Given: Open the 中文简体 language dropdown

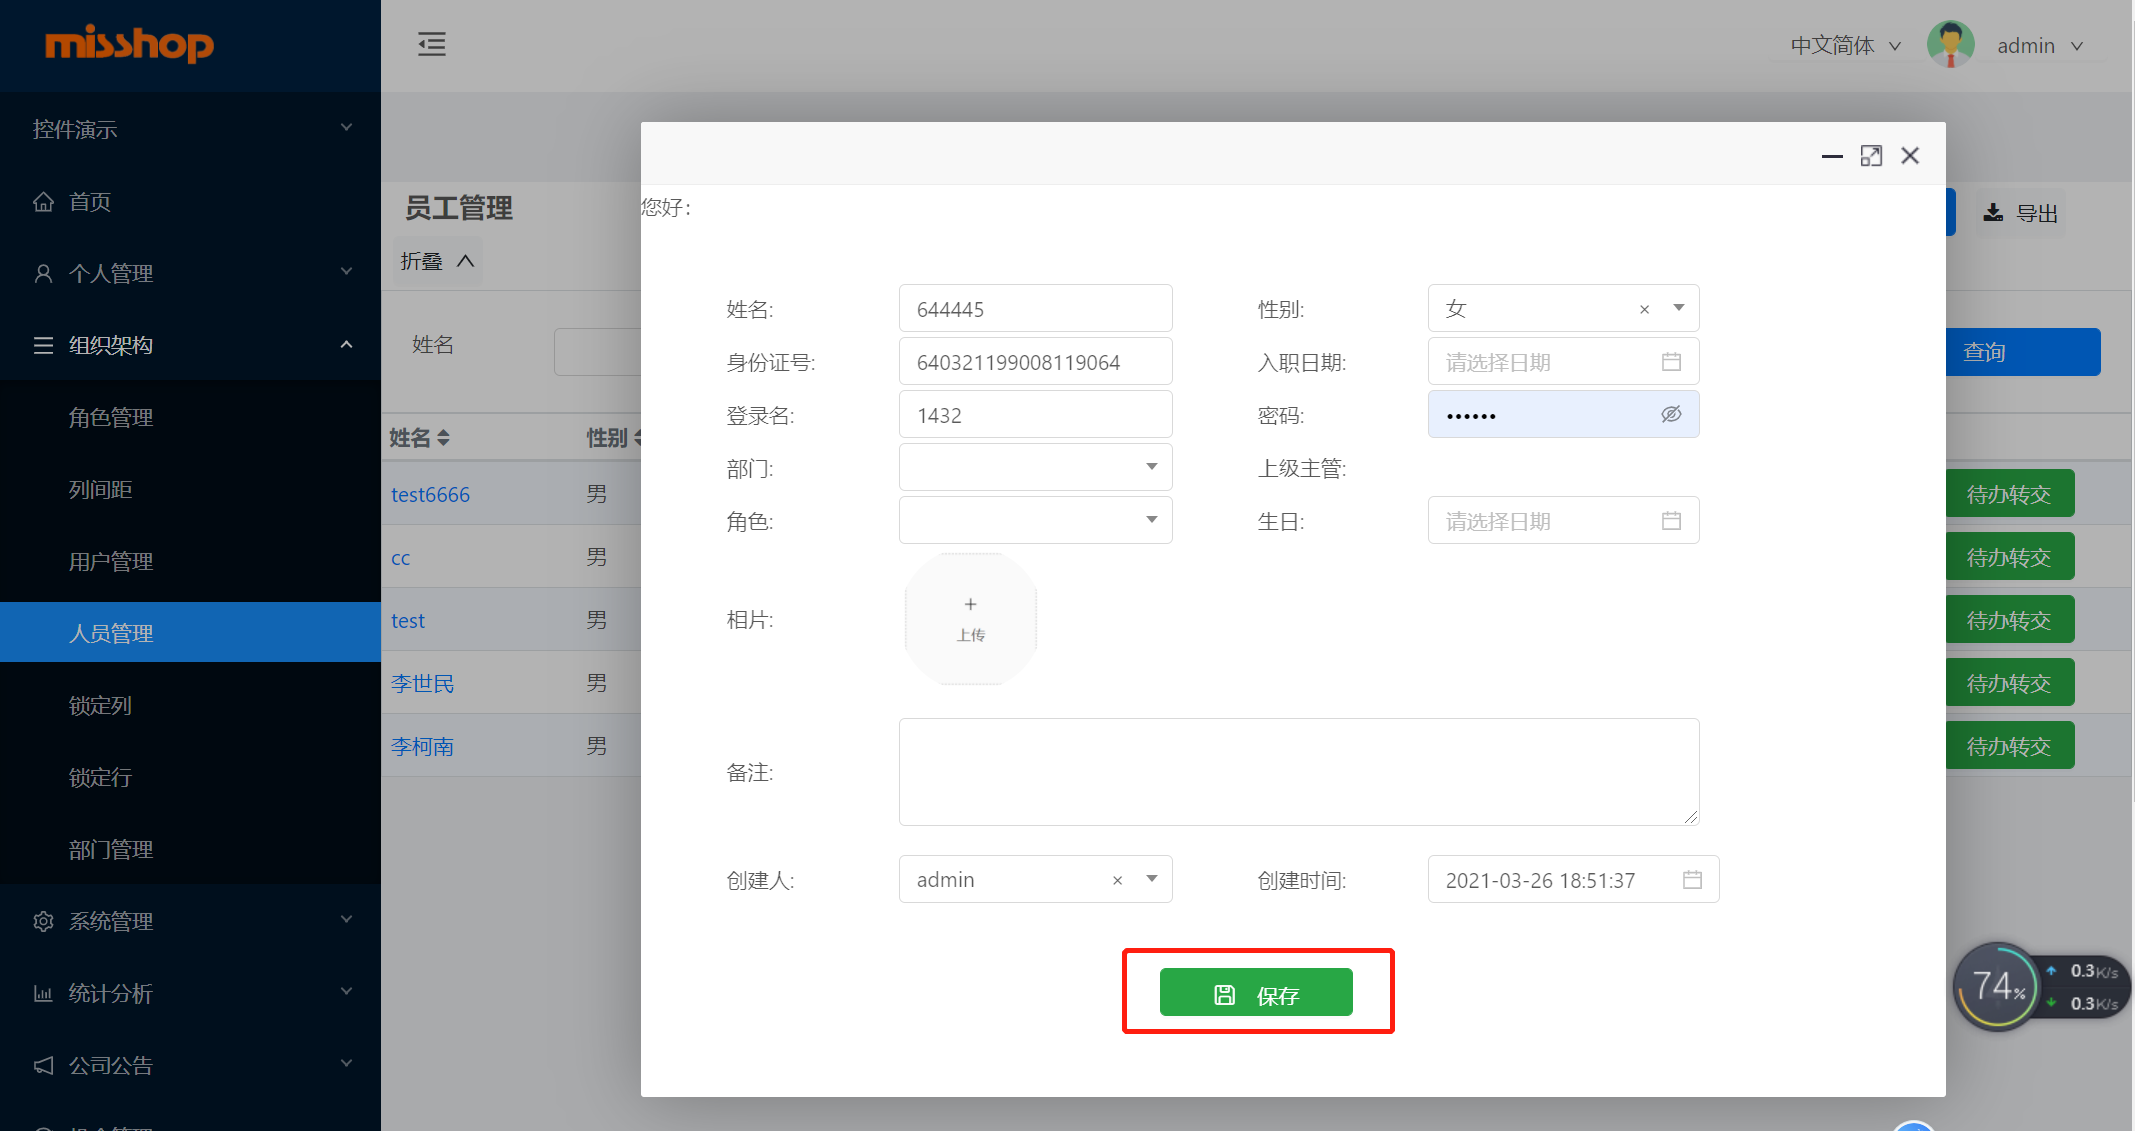Looking at the screenshot, I should pyautogui.click(x=1845, y=46).
